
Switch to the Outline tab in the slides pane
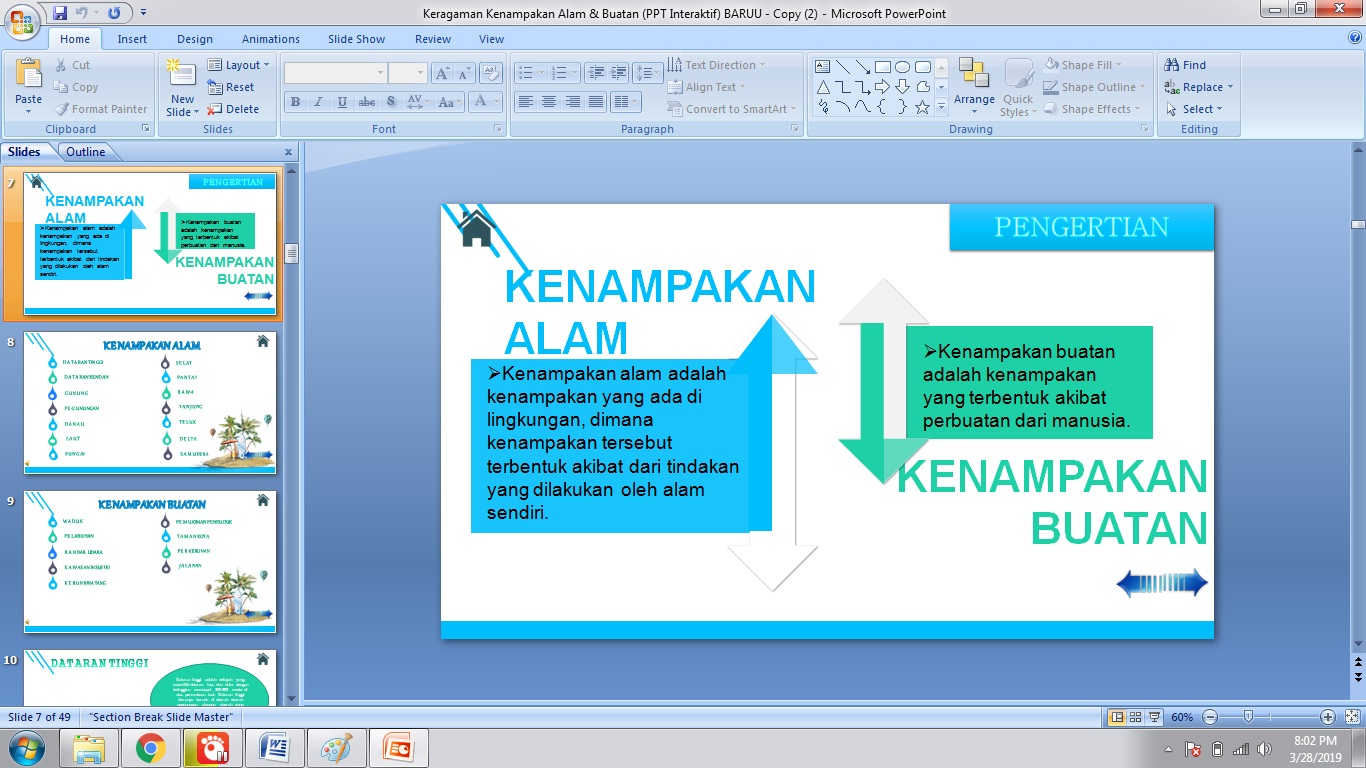pyautogui.click(x=85, y=151)
